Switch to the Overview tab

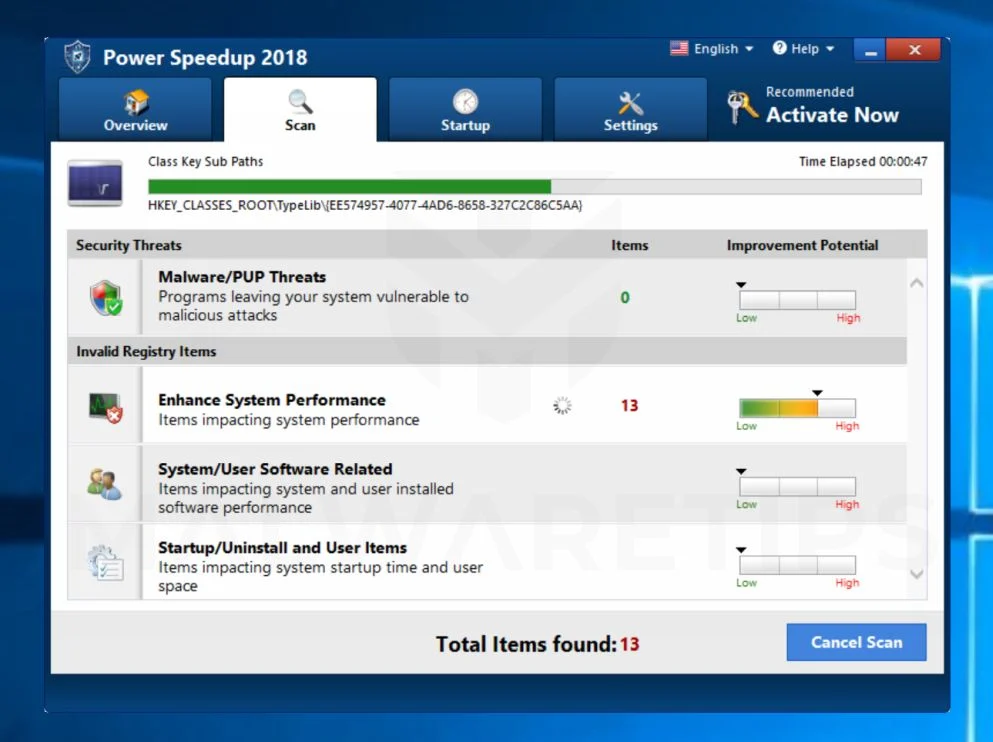click(x=136, y=109)
